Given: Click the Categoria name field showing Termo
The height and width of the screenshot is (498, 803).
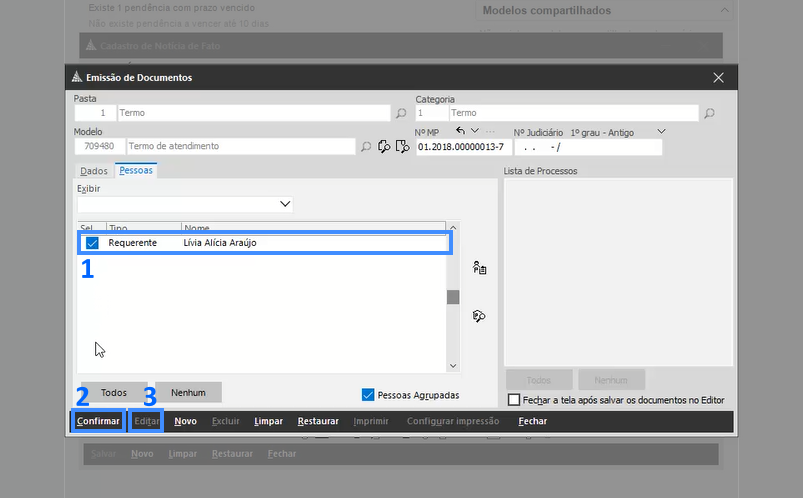Looking at the screenshot, I should click(x=574, y=113).
